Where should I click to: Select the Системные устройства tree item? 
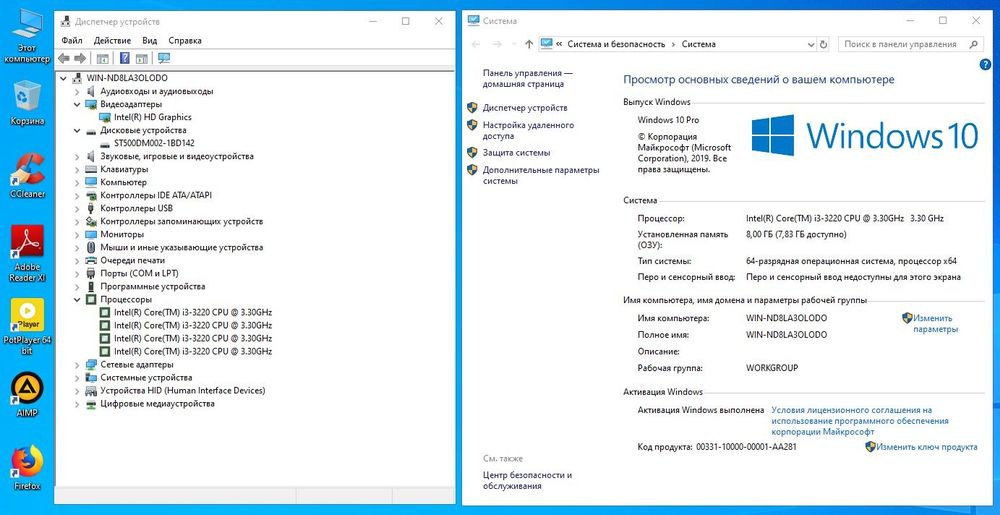146,377
